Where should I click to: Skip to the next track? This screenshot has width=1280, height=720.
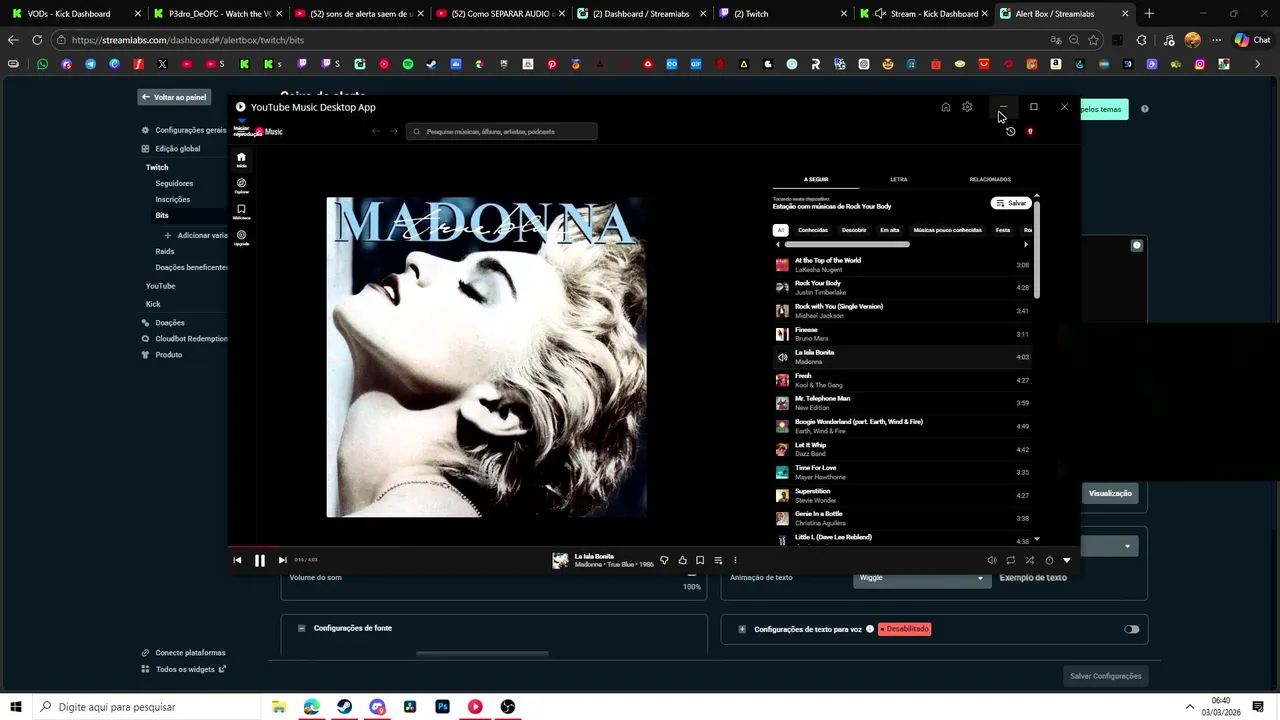pyautogui.click(x=282, y=560)
